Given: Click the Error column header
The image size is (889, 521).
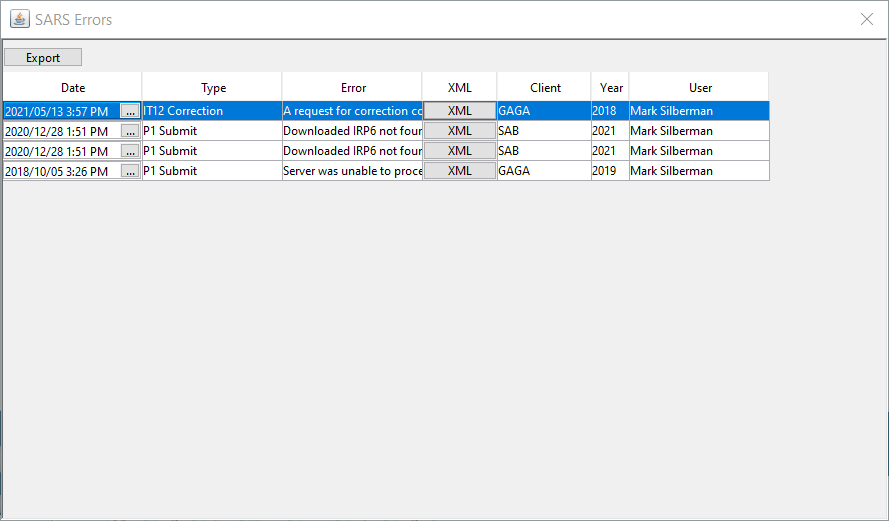Looking at the screenshot, I should (353, 88).
